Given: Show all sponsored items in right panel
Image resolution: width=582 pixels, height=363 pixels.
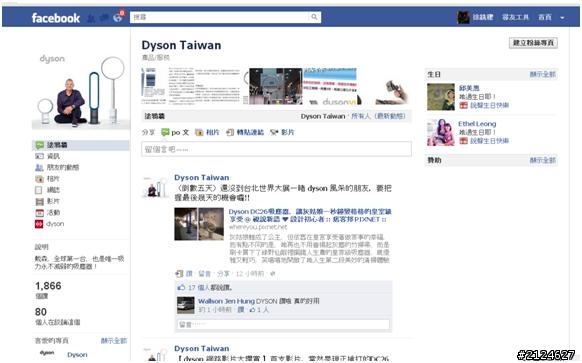Looking at the screenshot, I should click(x=543, y=160).
